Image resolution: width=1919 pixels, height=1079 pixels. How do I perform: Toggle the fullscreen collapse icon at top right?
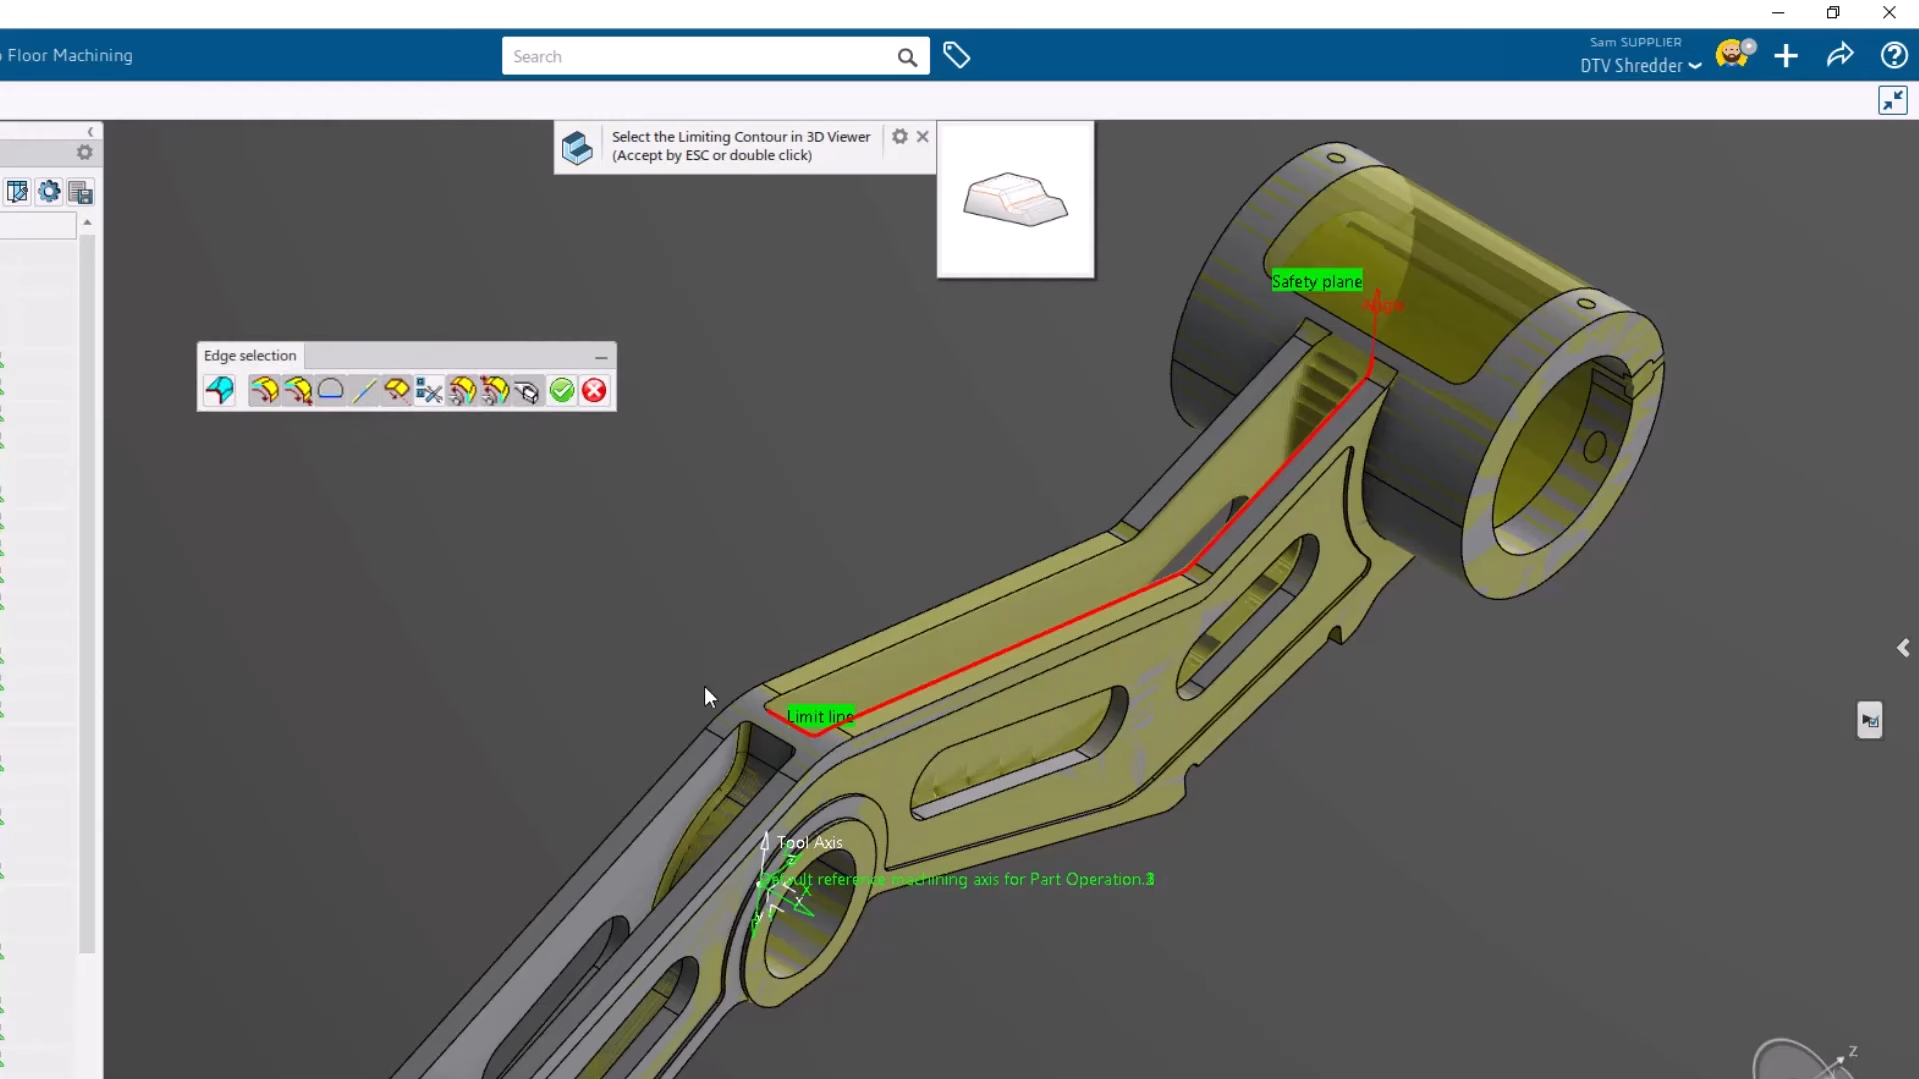tap(1893, 100)
